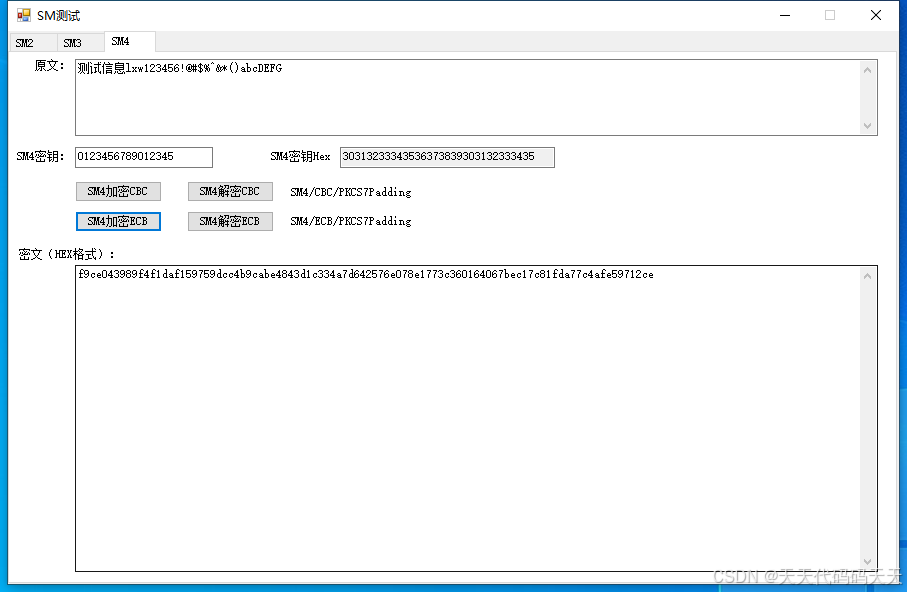Click into the SM4密钥 key field
This screenshot has width=907, height=592.
pos(144,157)
